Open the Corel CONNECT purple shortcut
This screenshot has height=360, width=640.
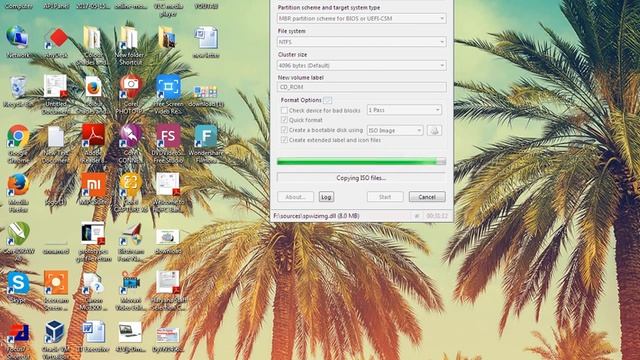(131, 136)
